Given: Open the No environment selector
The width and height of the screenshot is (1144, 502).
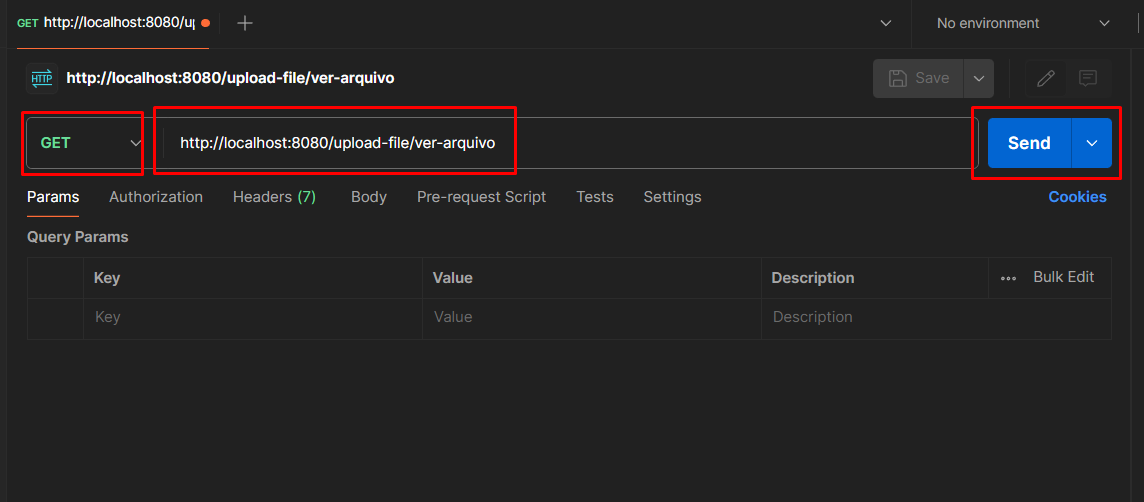Looking at the screenshot, I should point(1023,23).
